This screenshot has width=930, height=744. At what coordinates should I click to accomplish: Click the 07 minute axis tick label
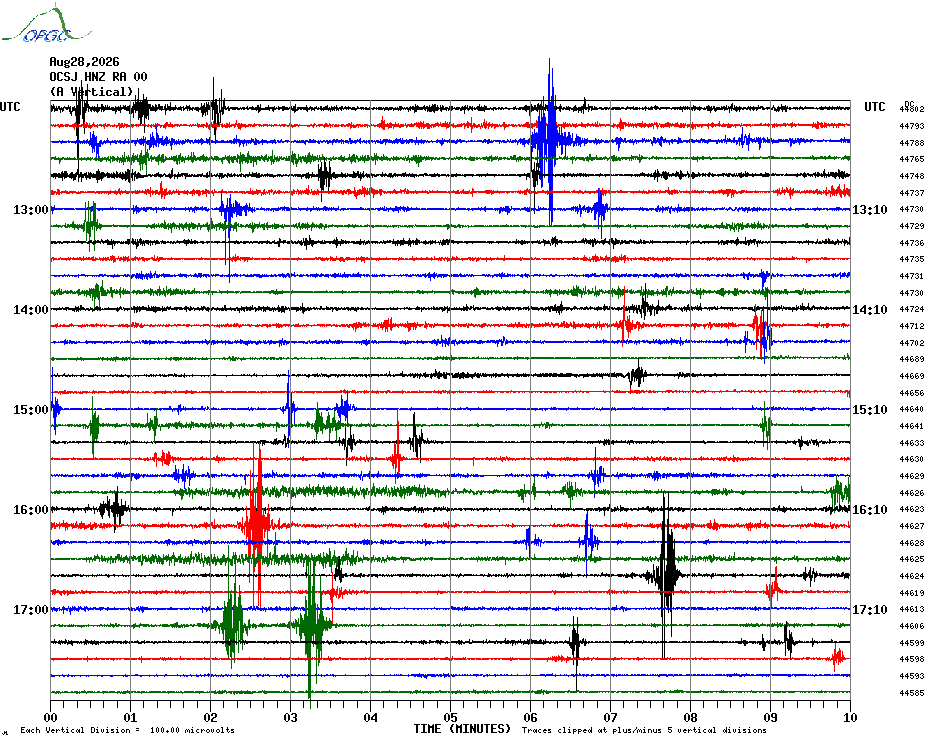[610, 717]
